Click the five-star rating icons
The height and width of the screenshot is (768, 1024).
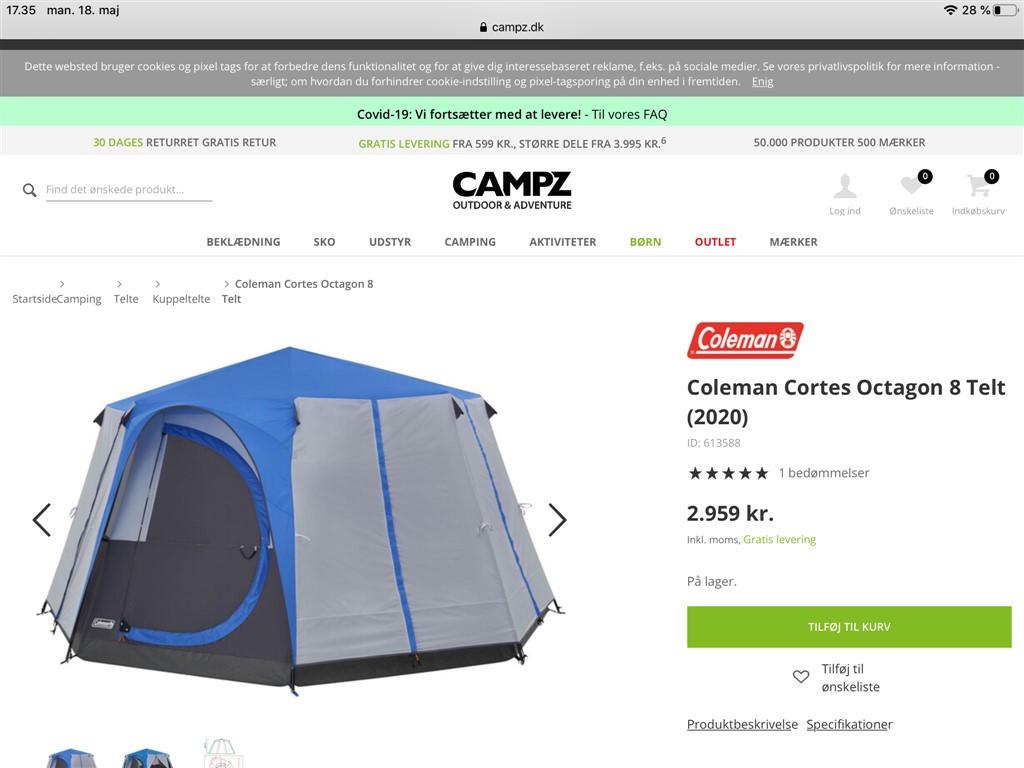tap(728, 473)
